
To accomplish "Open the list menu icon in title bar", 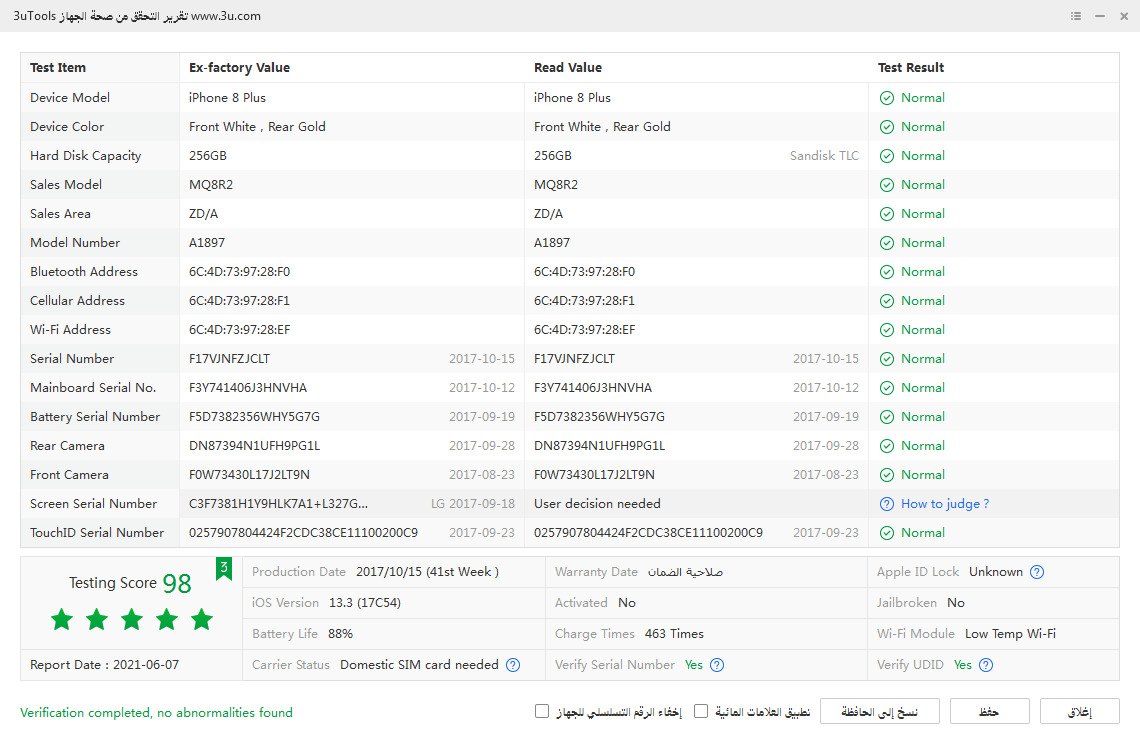I will click(x=1075, y=16).
